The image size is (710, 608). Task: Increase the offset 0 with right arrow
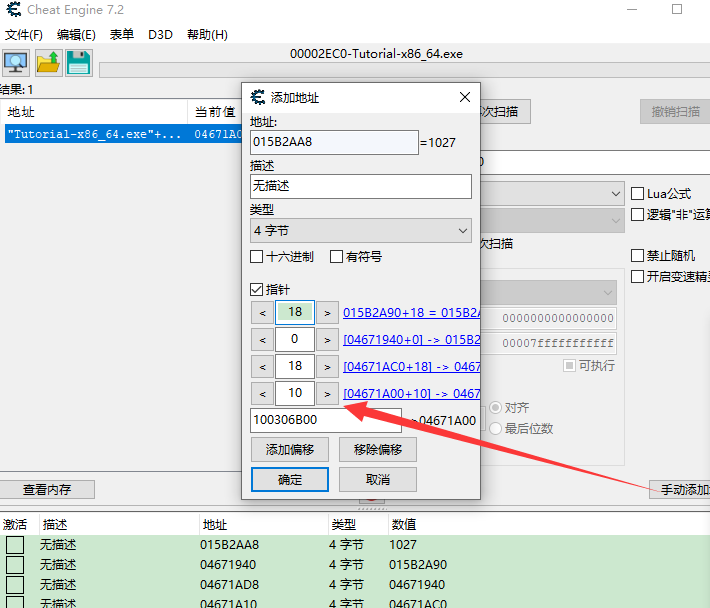coord(327,340)
